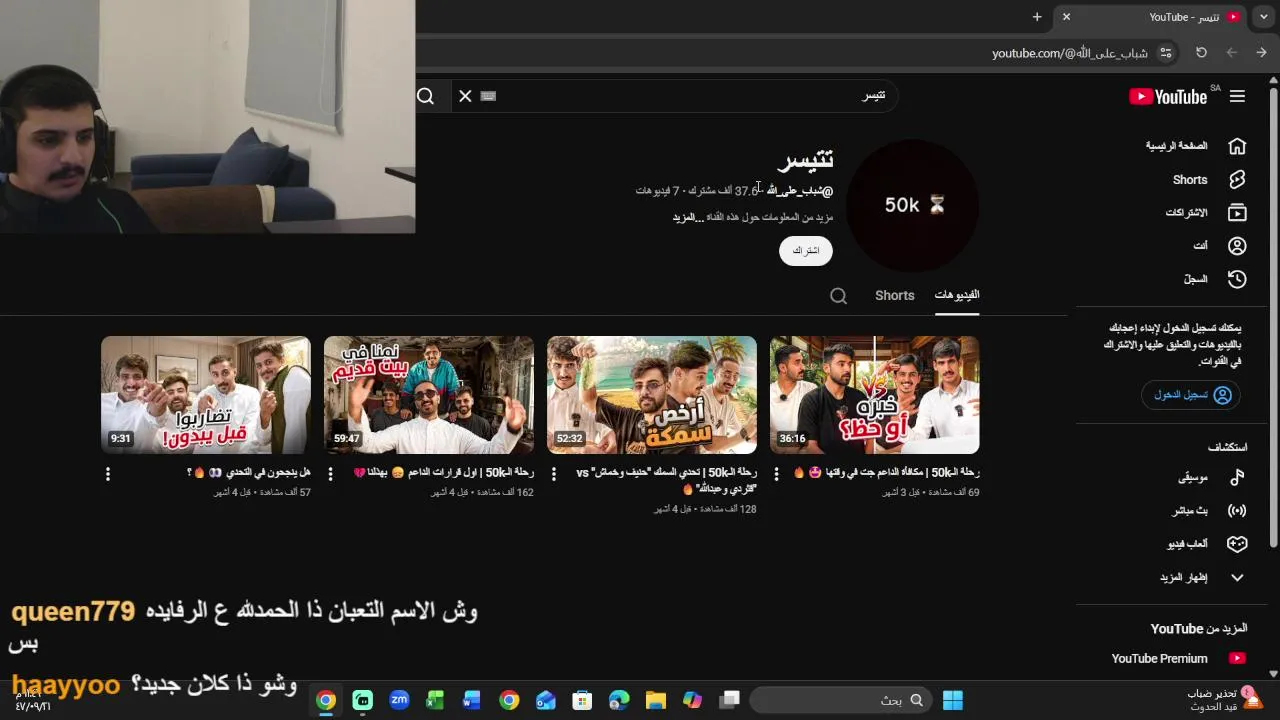Switch to the channel Shorts tab
The image size is (1280, 720).
(x=895, y=296)
